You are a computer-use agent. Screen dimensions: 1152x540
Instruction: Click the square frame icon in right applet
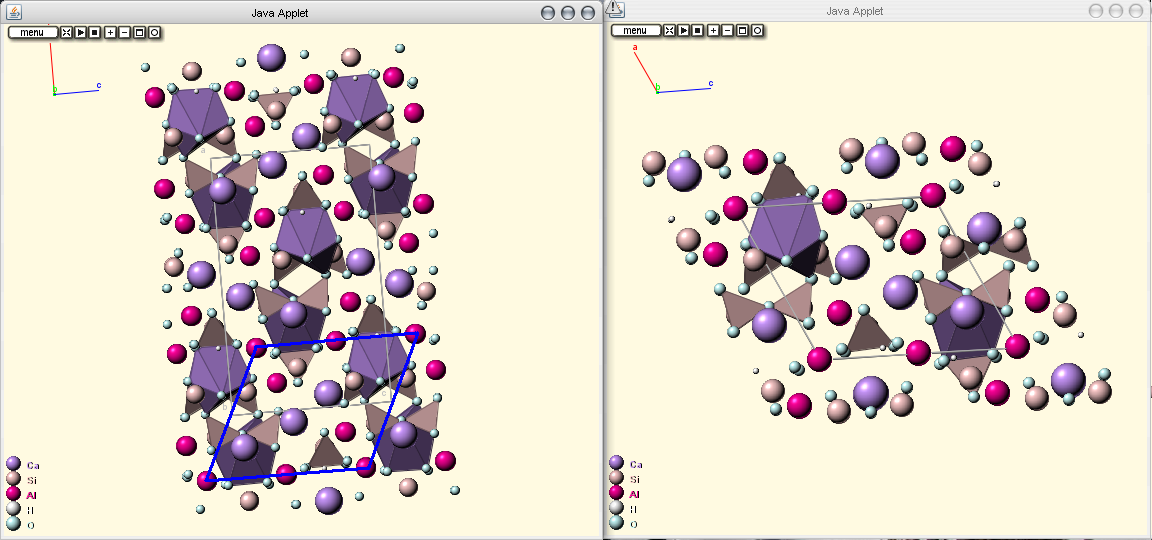(x=742, y=30)
